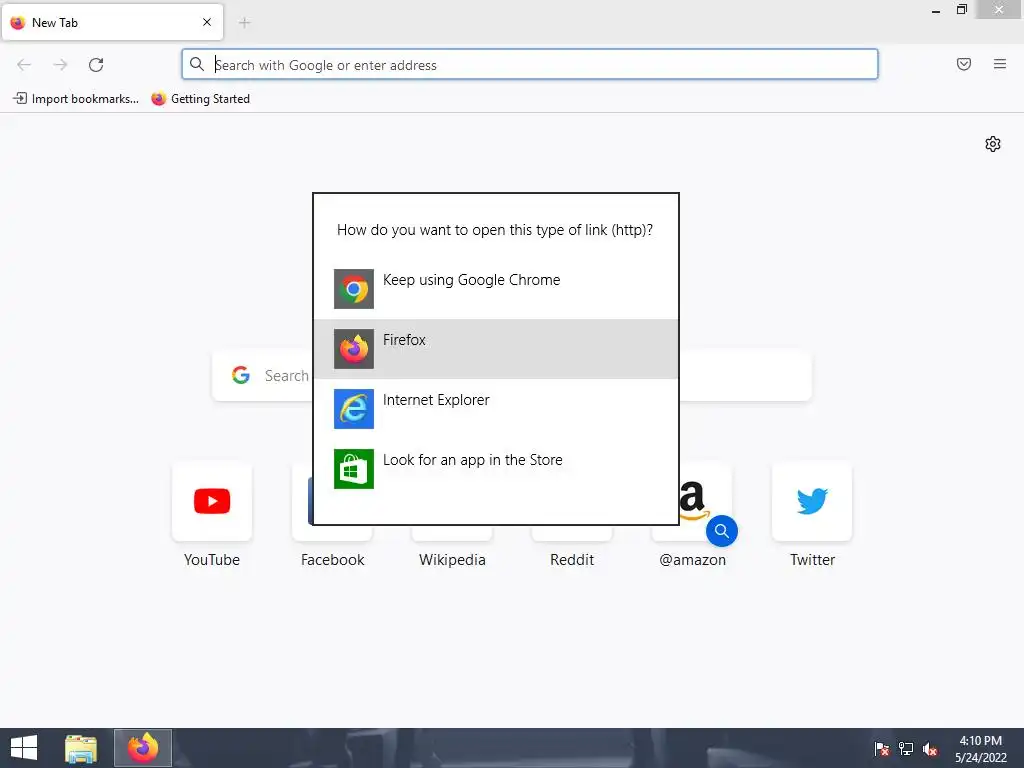This screenshot has width=1024, height=768.
Task: Click the green Windows Store icon
Action: [353, 469]
